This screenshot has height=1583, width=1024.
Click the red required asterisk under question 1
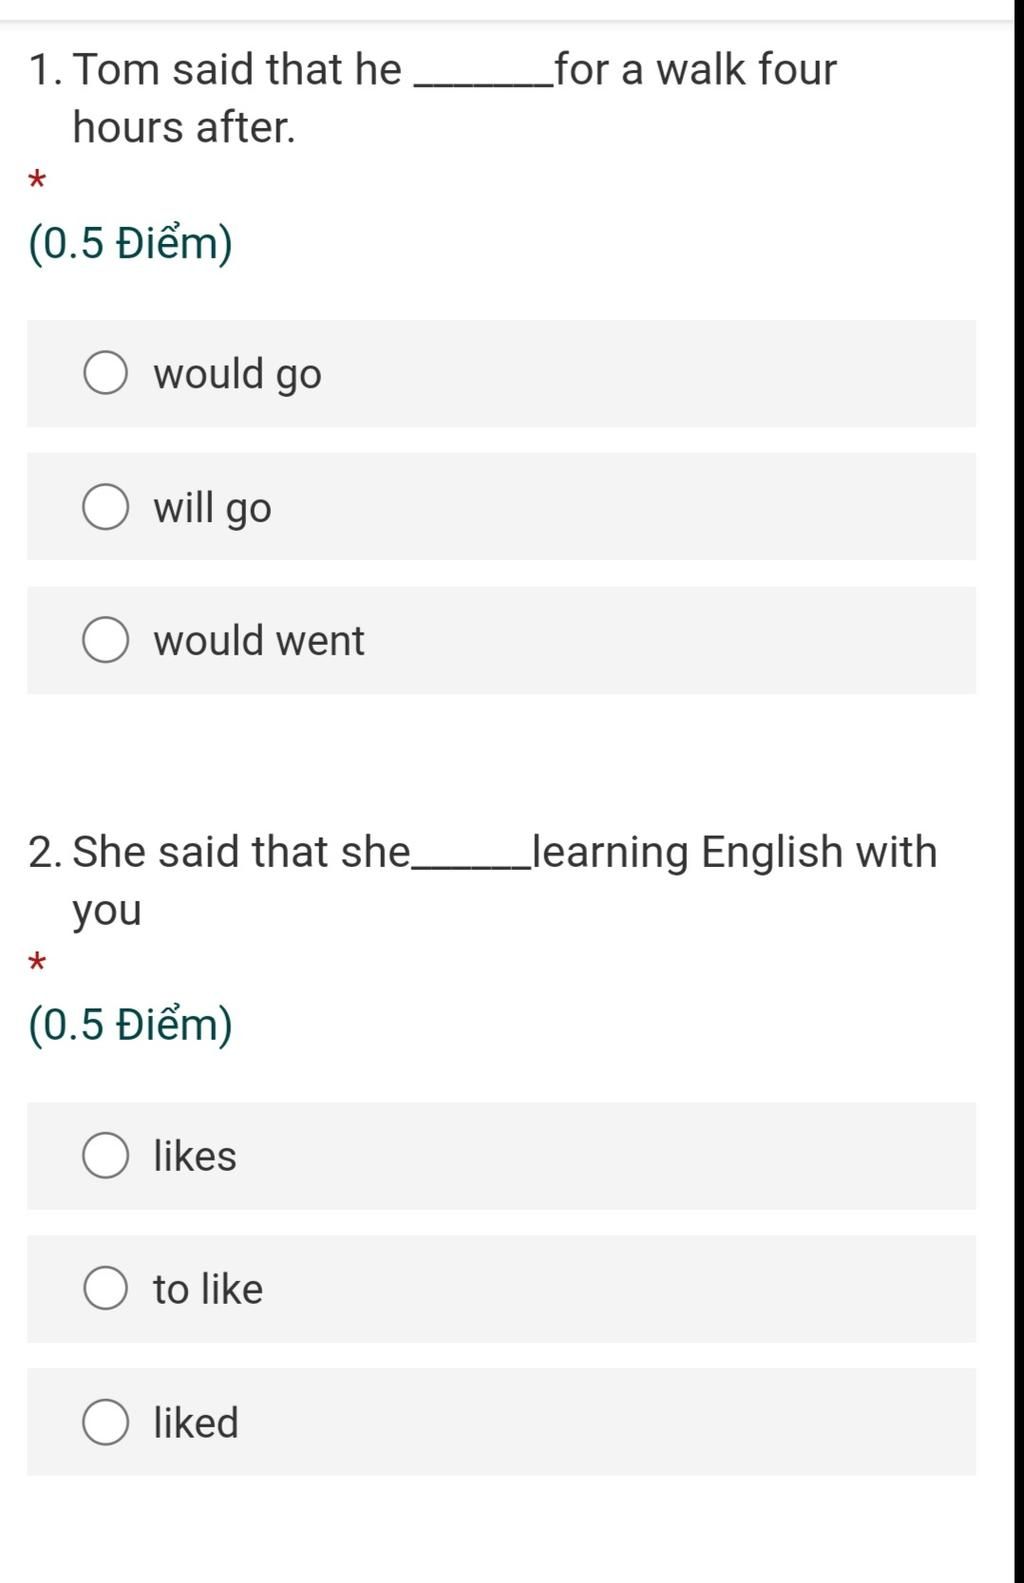[37, 182]
